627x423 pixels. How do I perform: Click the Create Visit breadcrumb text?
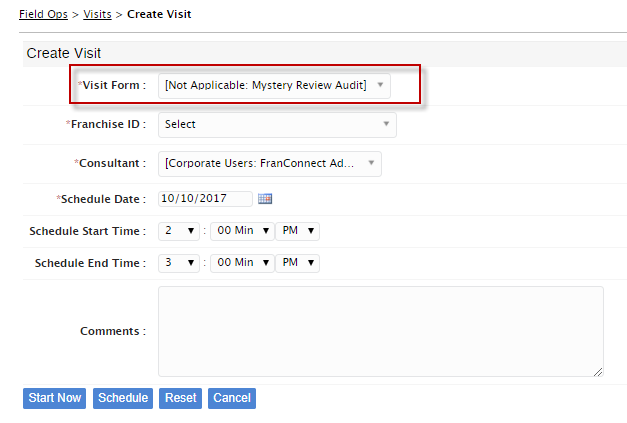click(x=159, y=14)
